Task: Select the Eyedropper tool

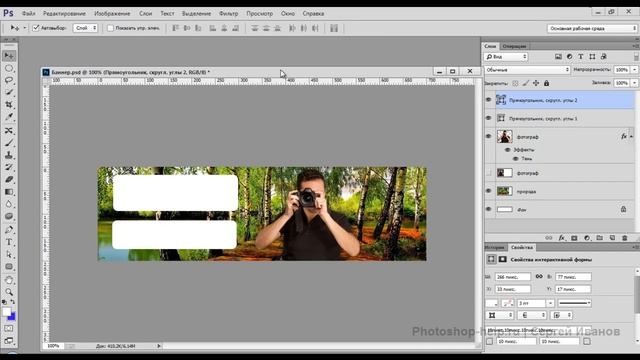Action: [9, 117]
